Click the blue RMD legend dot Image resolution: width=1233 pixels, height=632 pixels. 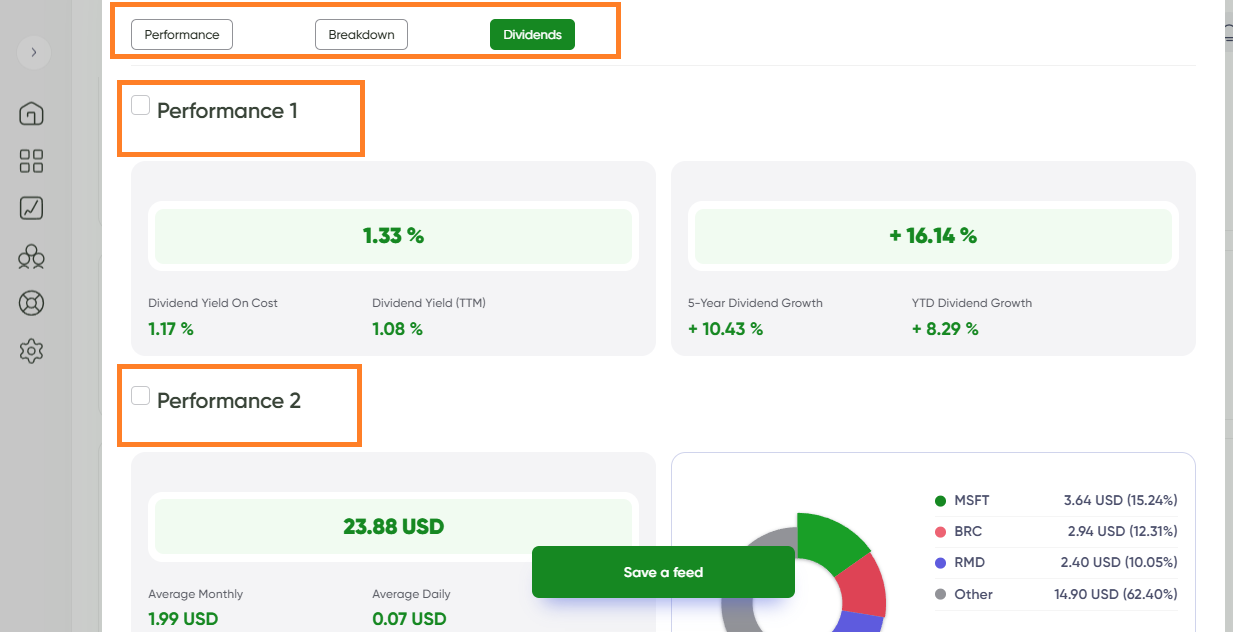pos(940,563)
